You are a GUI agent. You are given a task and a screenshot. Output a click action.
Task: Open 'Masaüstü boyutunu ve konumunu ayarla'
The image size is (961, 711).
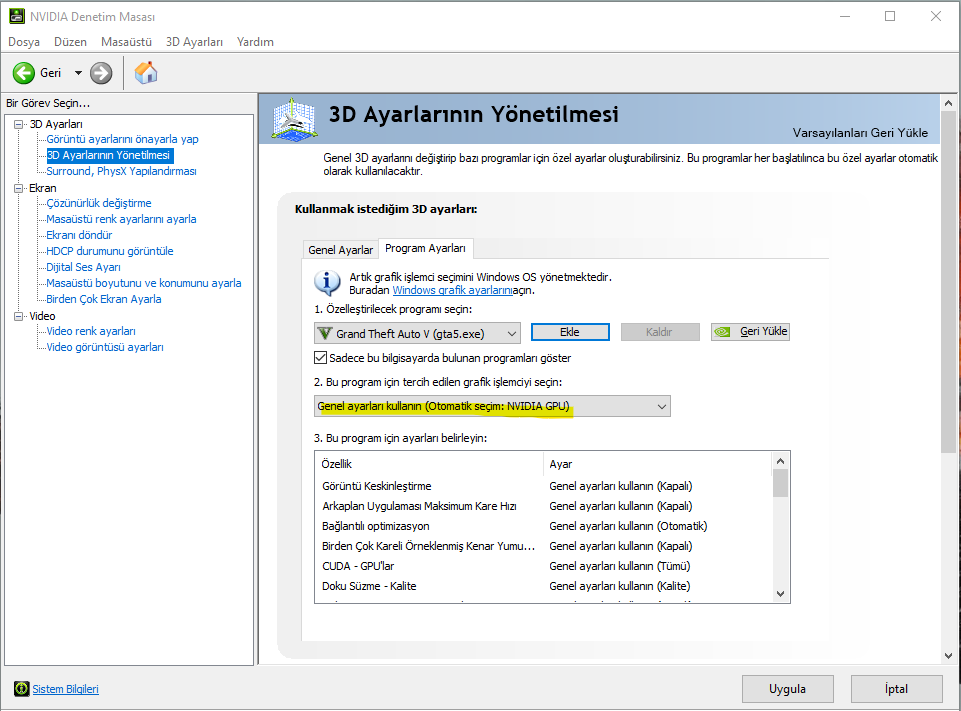(x=144, y=283)
